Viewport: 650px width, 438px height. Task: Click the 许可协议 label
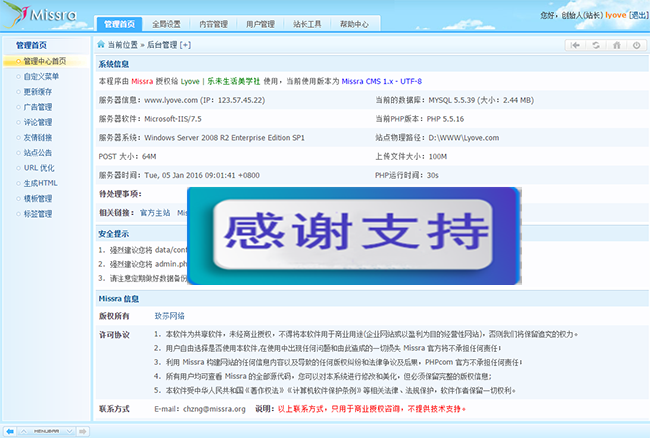[114, 335]
